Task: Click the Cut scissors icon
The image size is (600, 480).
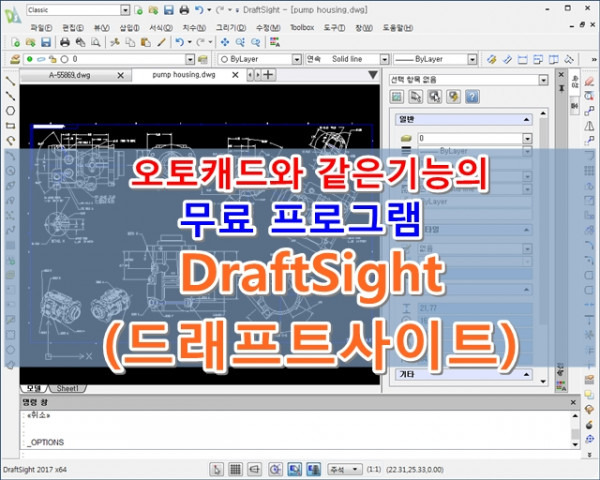Action: coord(114,42)
